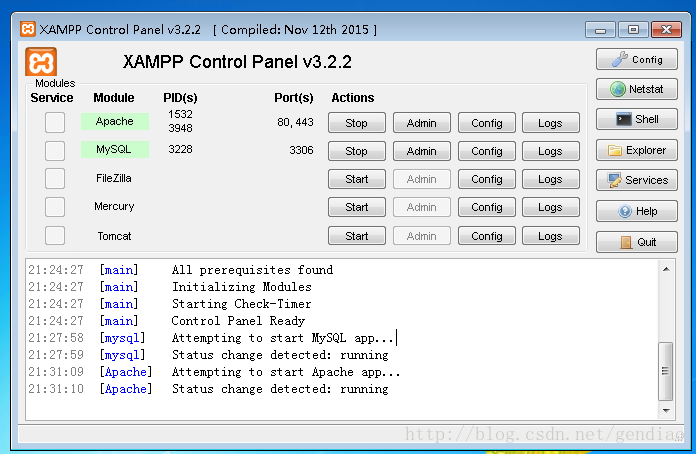Click the log scrollbar up arrow
This screenshot has height=454, width=696.
click(x=666, y=269)
